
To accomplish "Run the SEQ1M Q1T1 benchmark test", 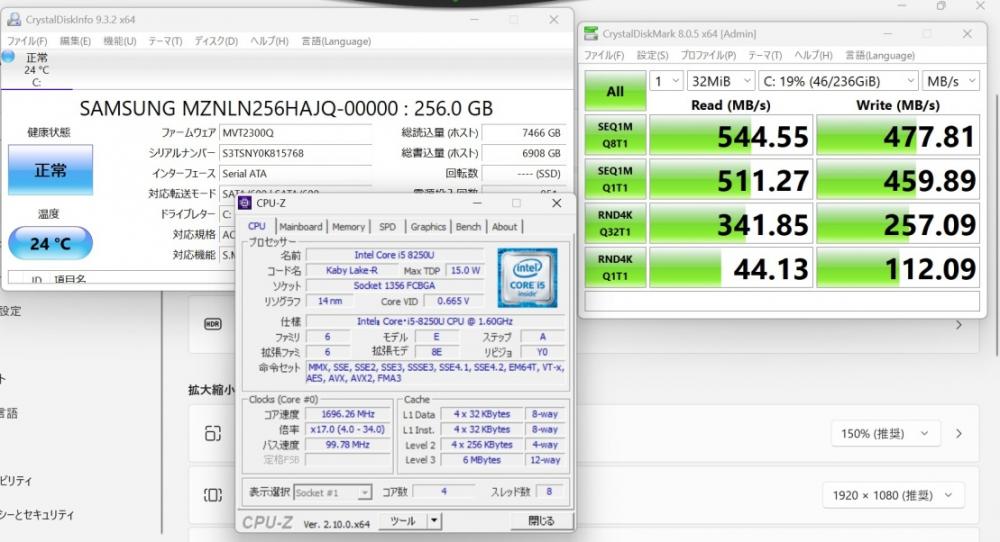I will [615, 179].
